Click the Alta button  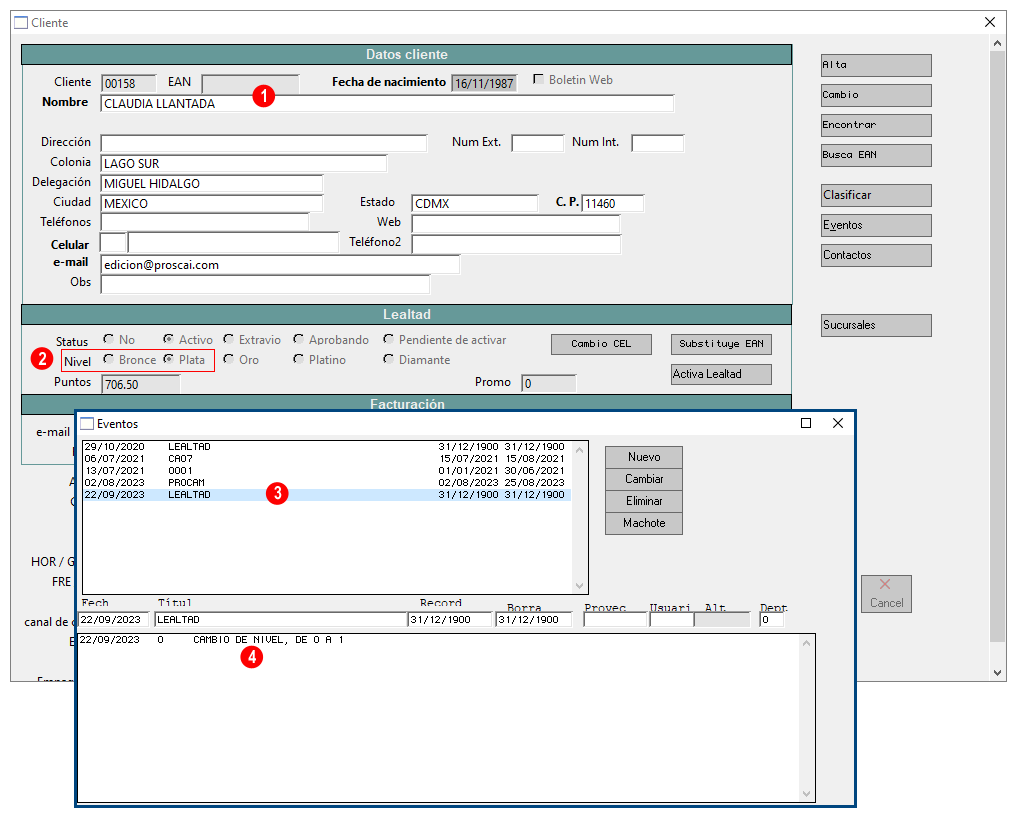(x=876, y=65)
